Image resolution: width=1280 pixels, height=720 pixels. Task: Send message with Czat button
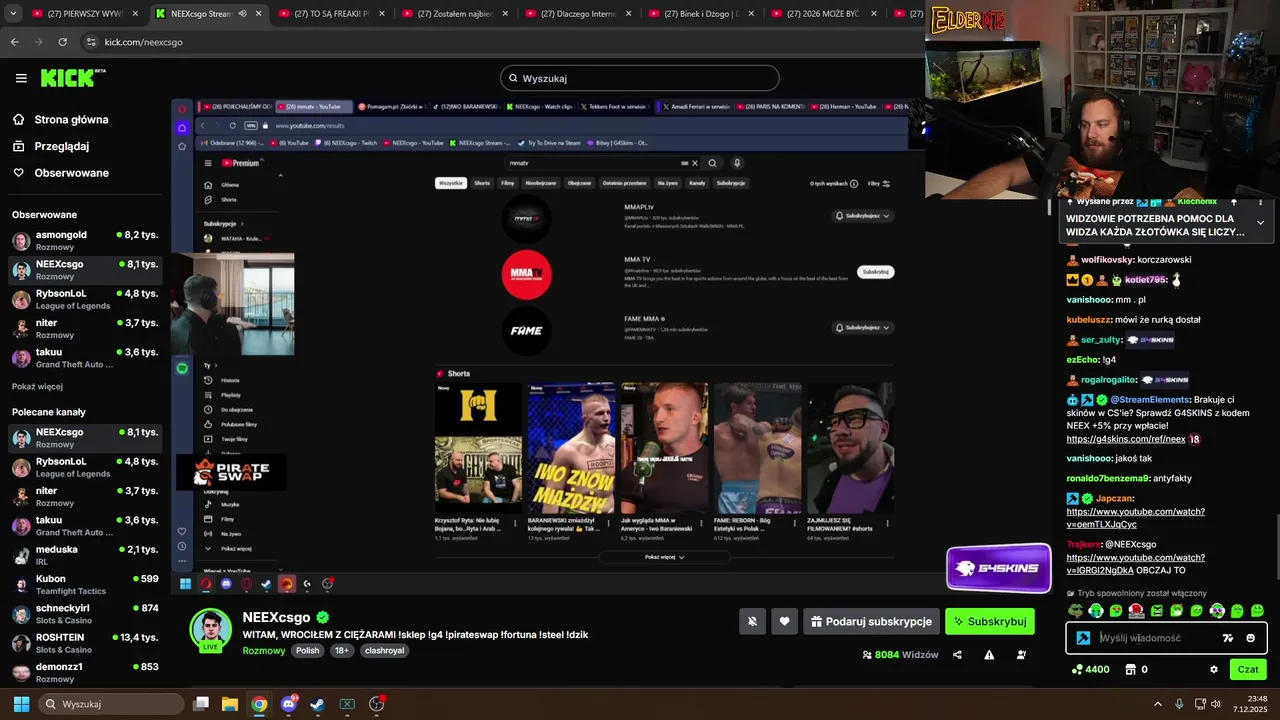[x=1248, y=669]
